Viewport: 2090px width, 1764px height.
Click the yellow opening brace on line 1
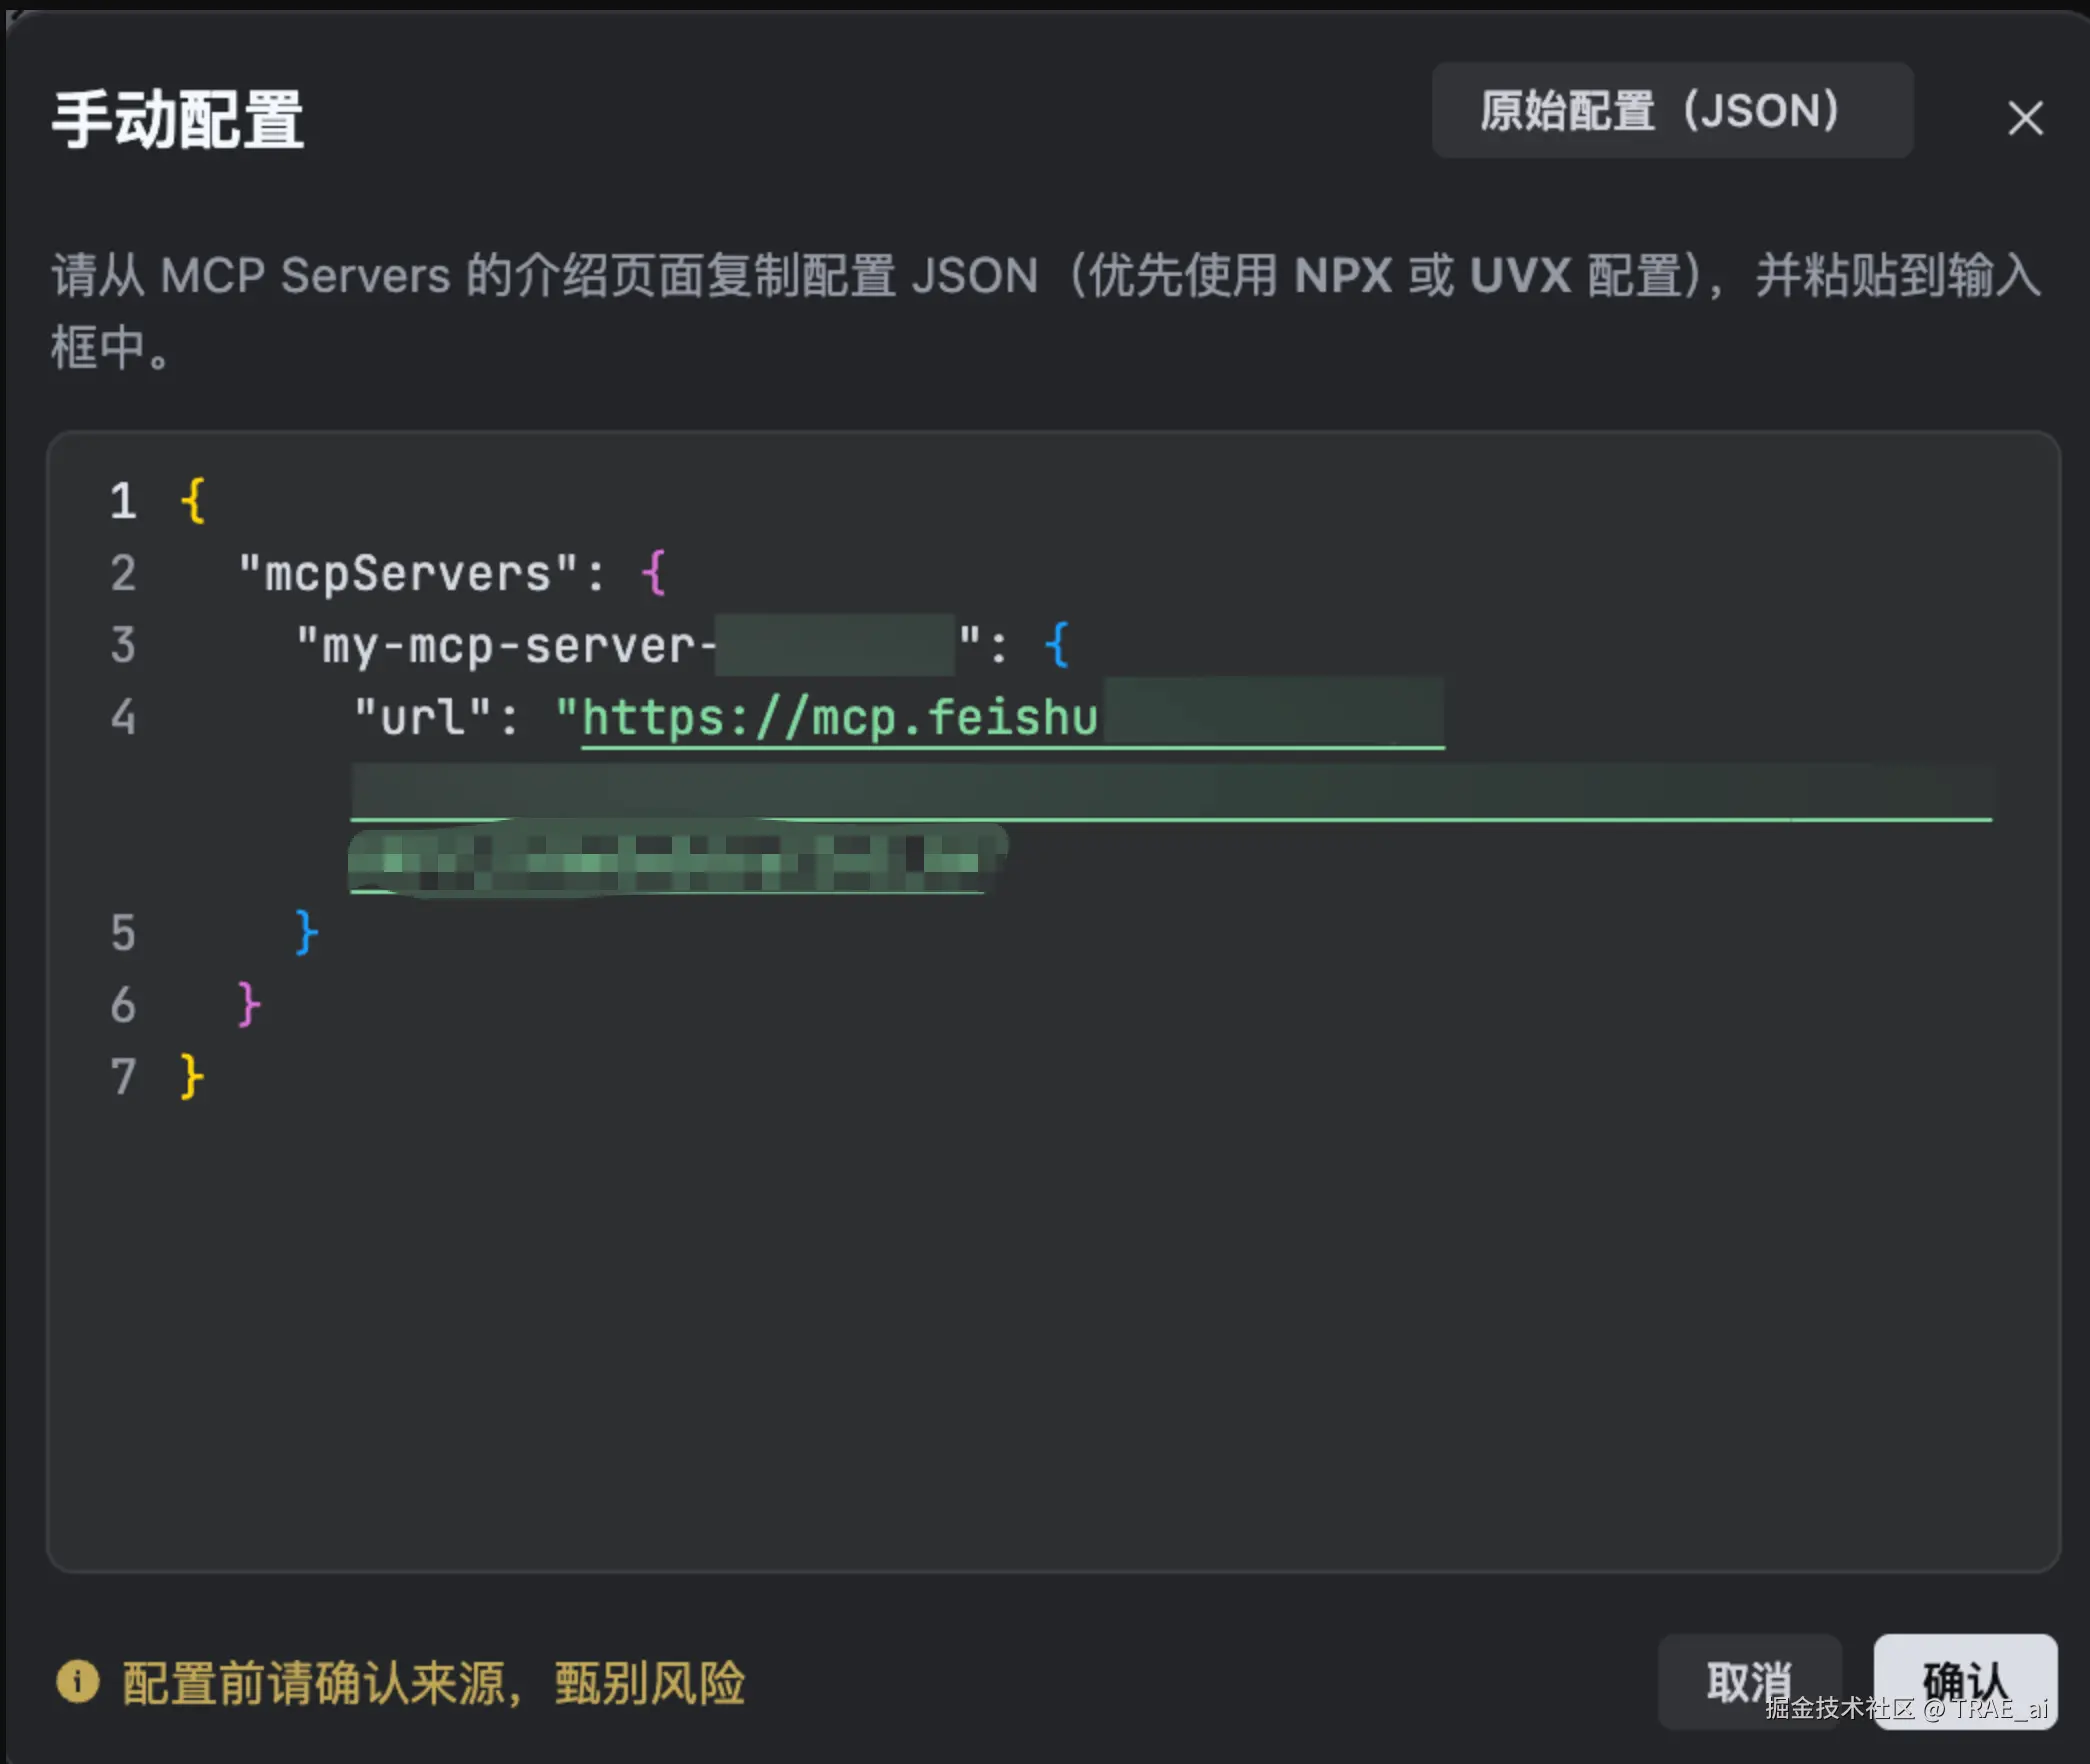[193, 500]
